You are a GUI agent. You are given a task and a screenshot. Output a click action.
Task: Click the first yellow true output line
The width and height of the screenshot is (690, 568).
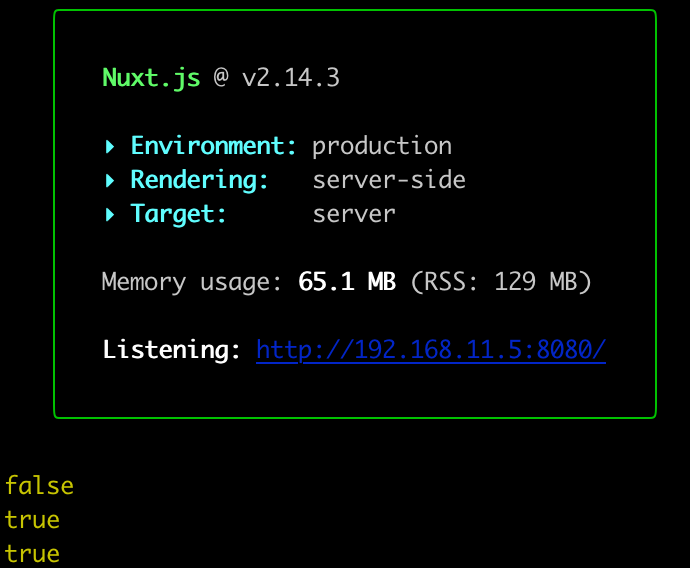(32, 520)
